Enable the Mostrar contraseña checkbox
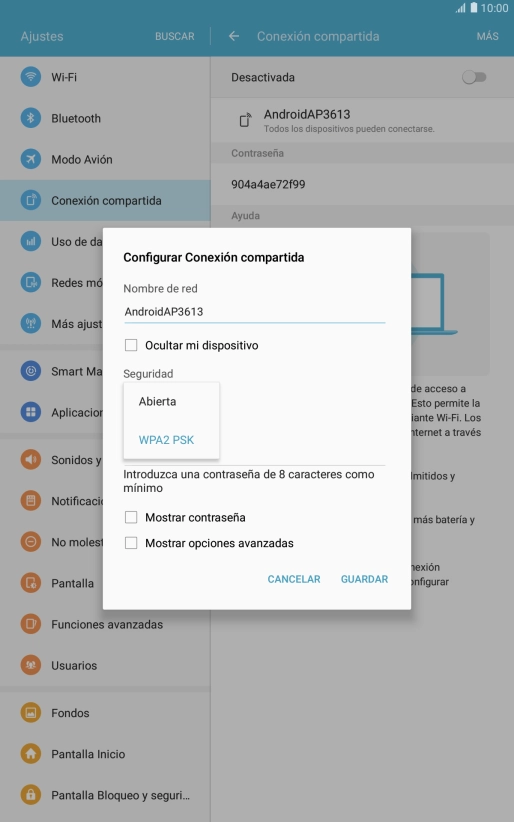The height and width of the screenshot is (822, 514). pyautogui.click(x=131, y=517)
